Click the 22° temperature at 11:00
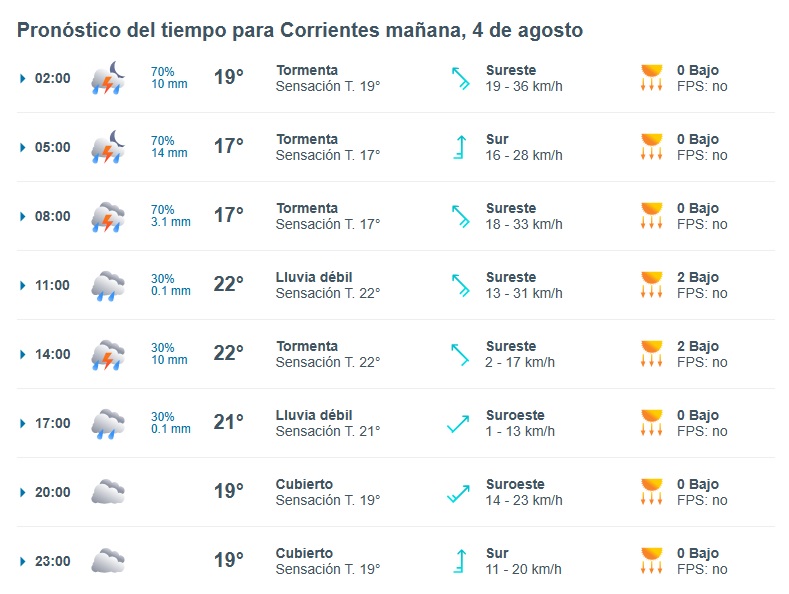The width and height of the screenshot is (789, 594). [x=228, y=284]
